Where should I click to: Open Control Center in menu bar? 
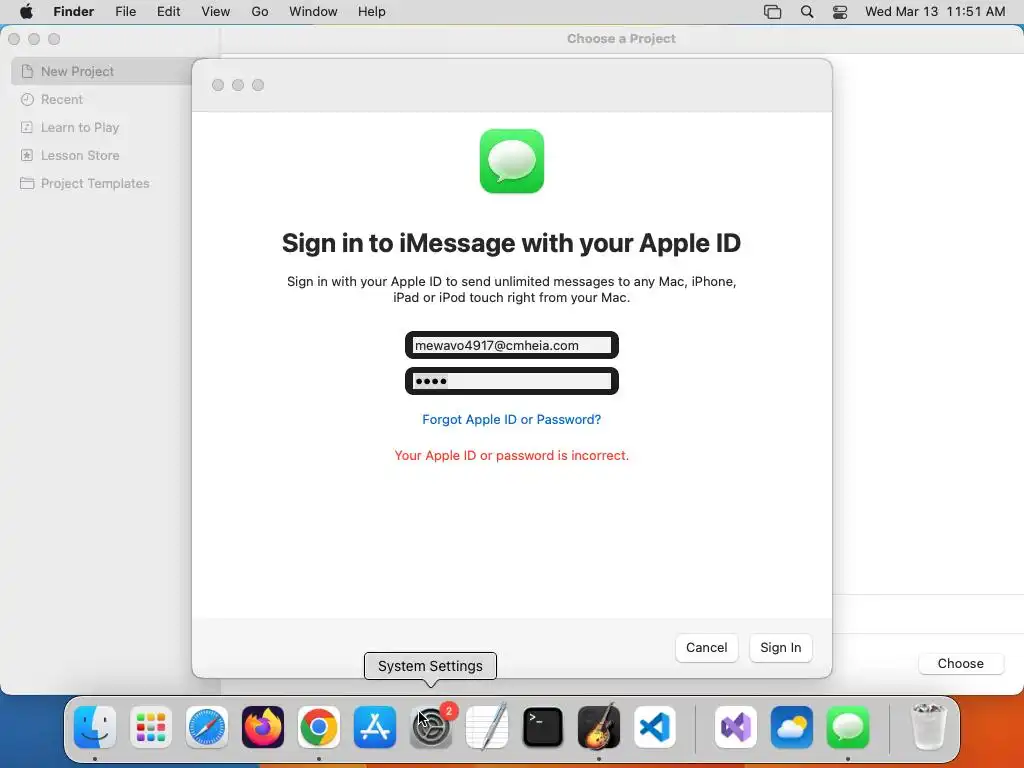840,12
